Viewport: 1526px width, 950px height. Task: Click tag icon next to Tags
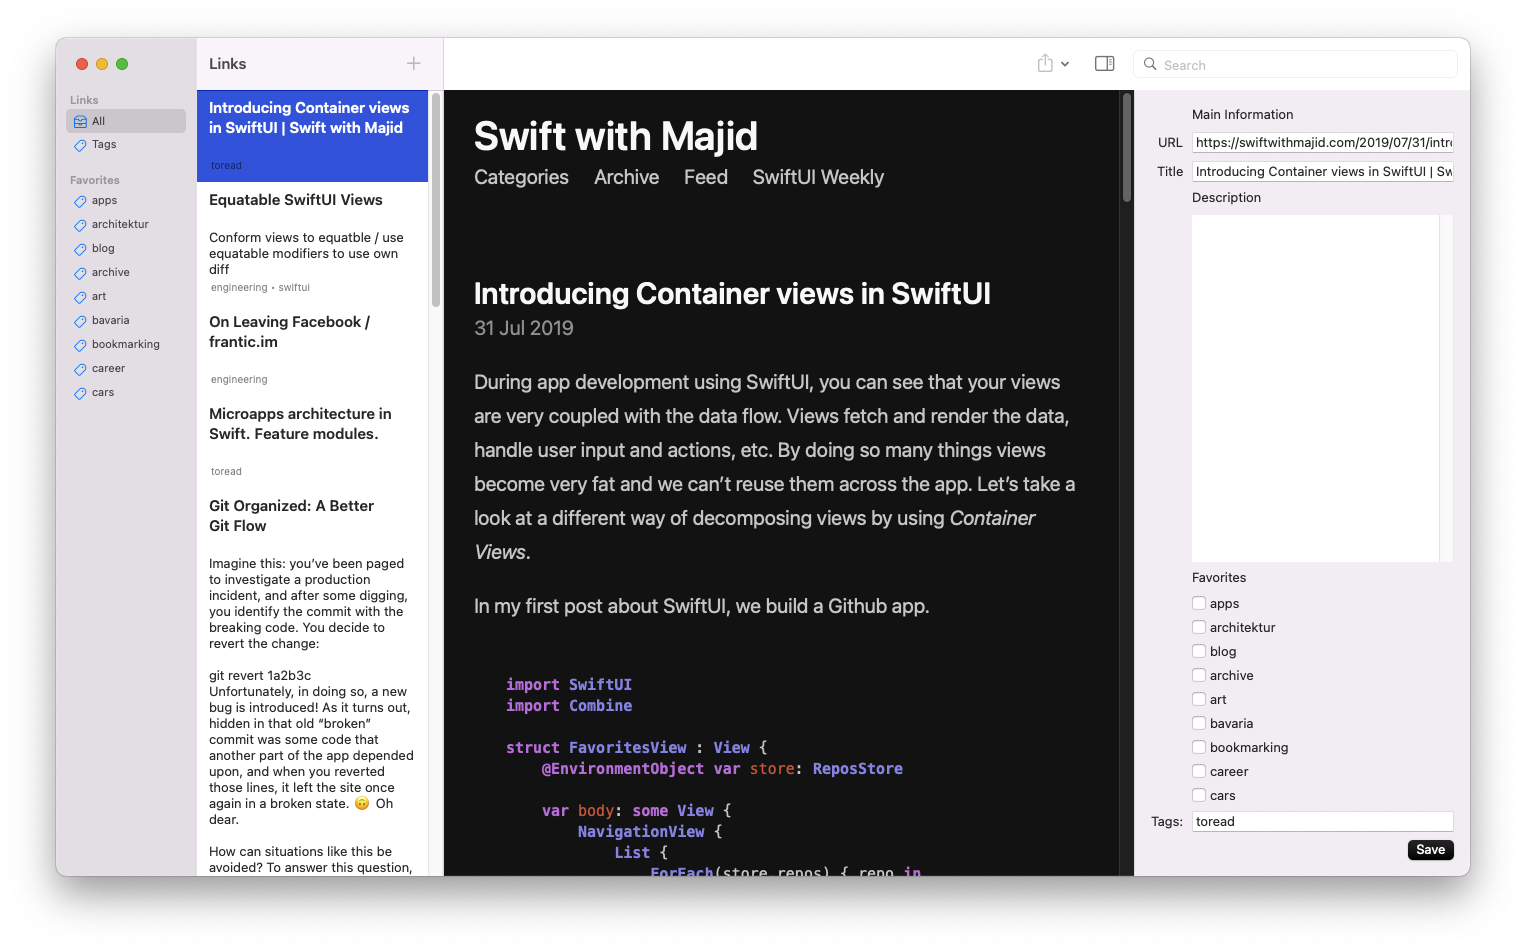coord(80,145)
